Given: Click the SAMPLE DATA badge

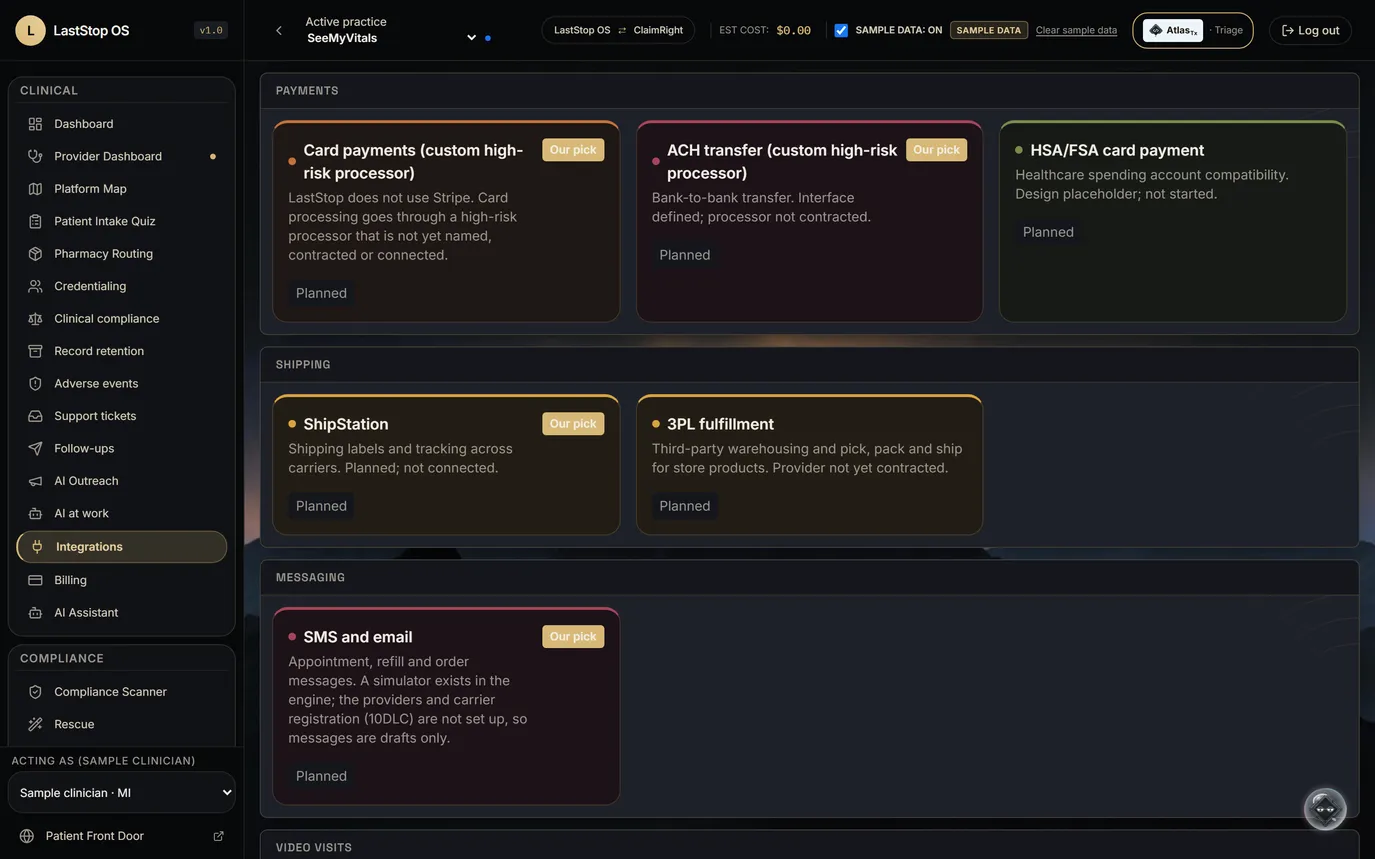Looking at the screenshot, I should [989, 30].
